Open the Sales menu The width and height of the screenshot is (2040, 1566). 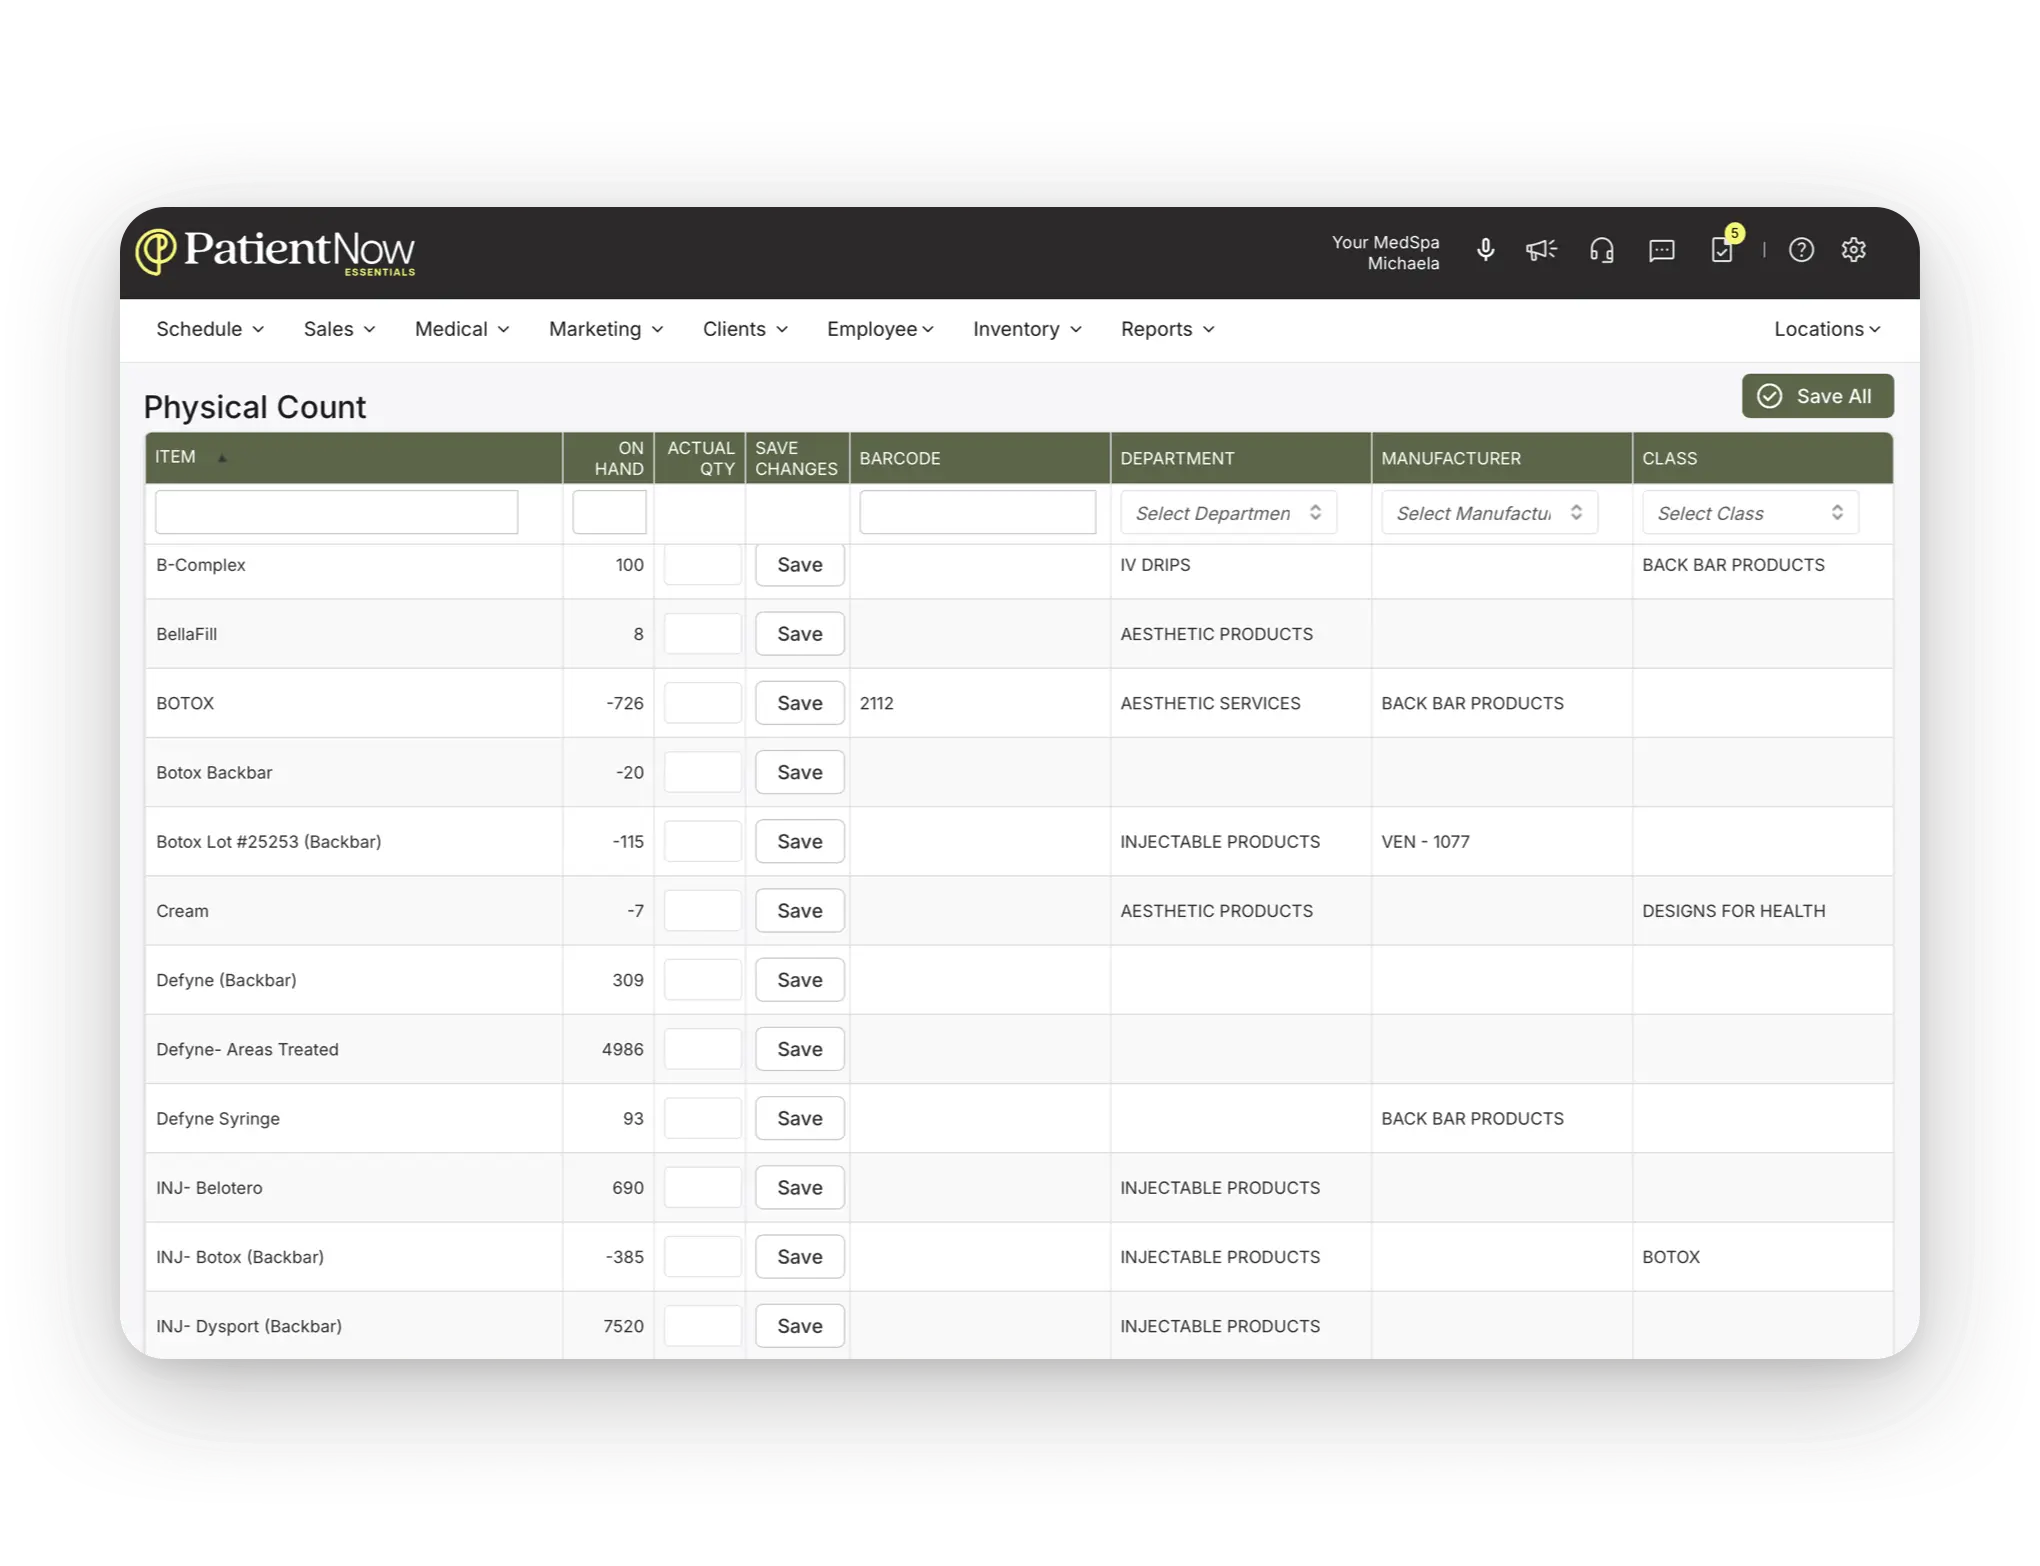tap(339, 329)
